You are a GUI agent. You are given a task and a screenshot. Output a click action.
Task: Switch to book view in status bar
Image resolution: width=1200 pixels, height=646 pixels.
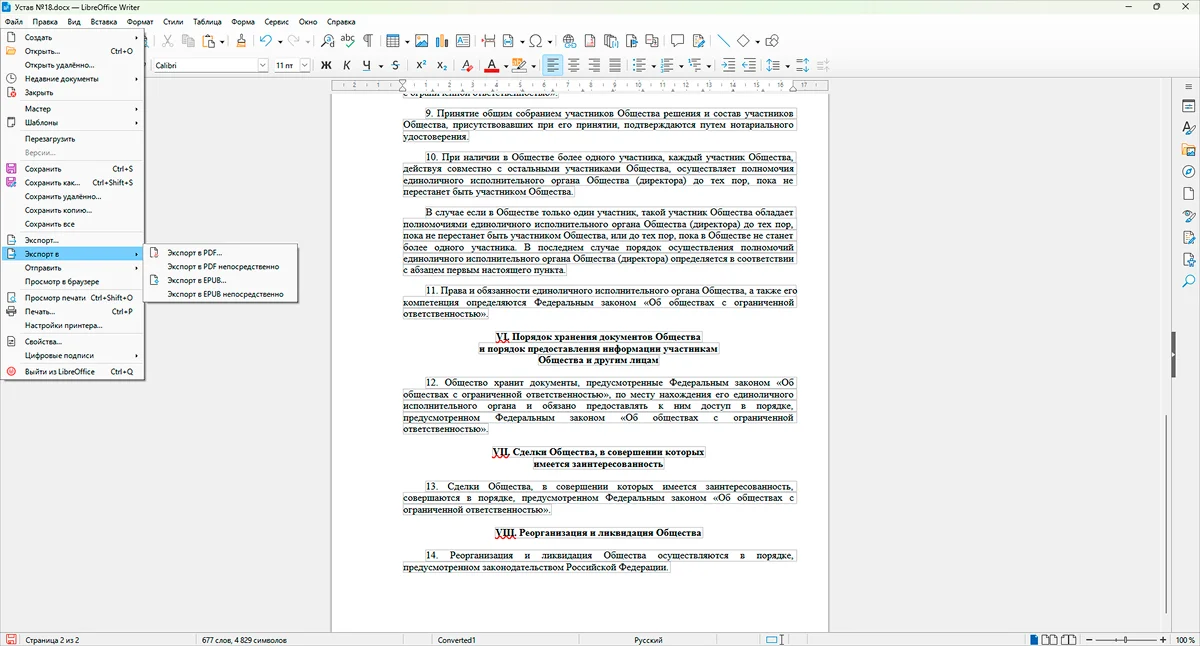[1069, 639]
